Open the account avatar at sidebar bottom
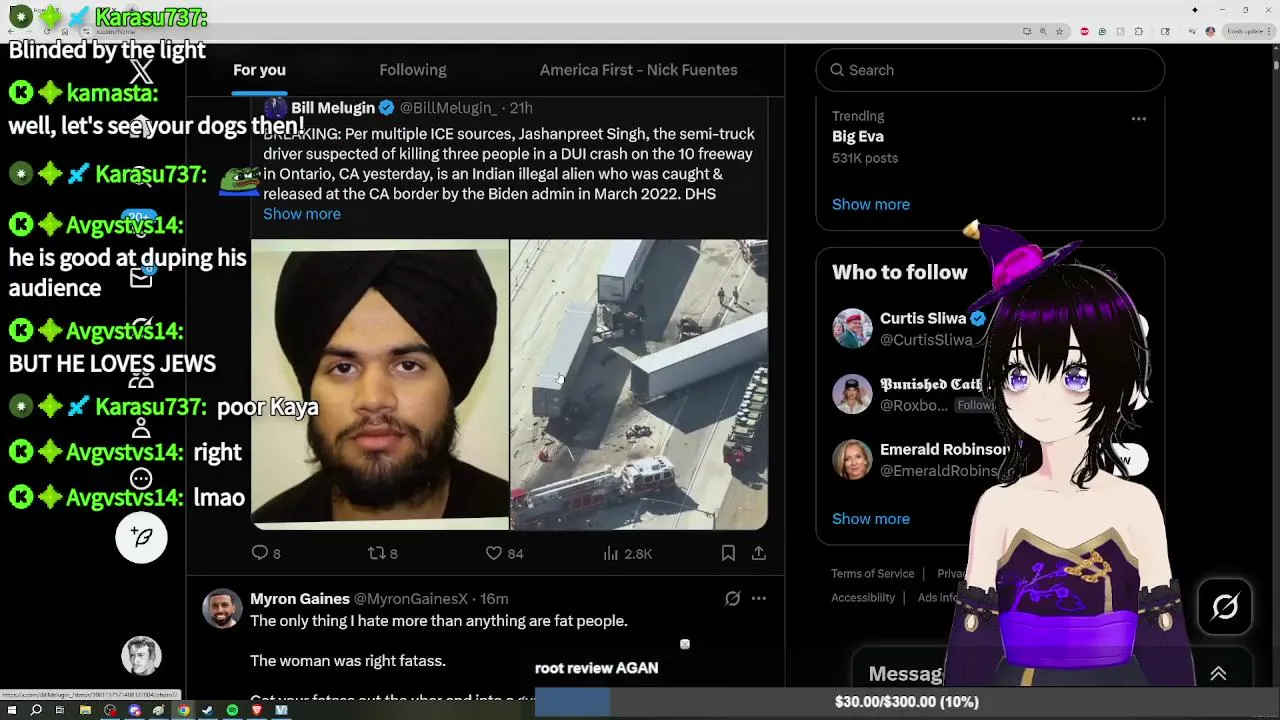 pyautogui.click(x=141, y=656)
